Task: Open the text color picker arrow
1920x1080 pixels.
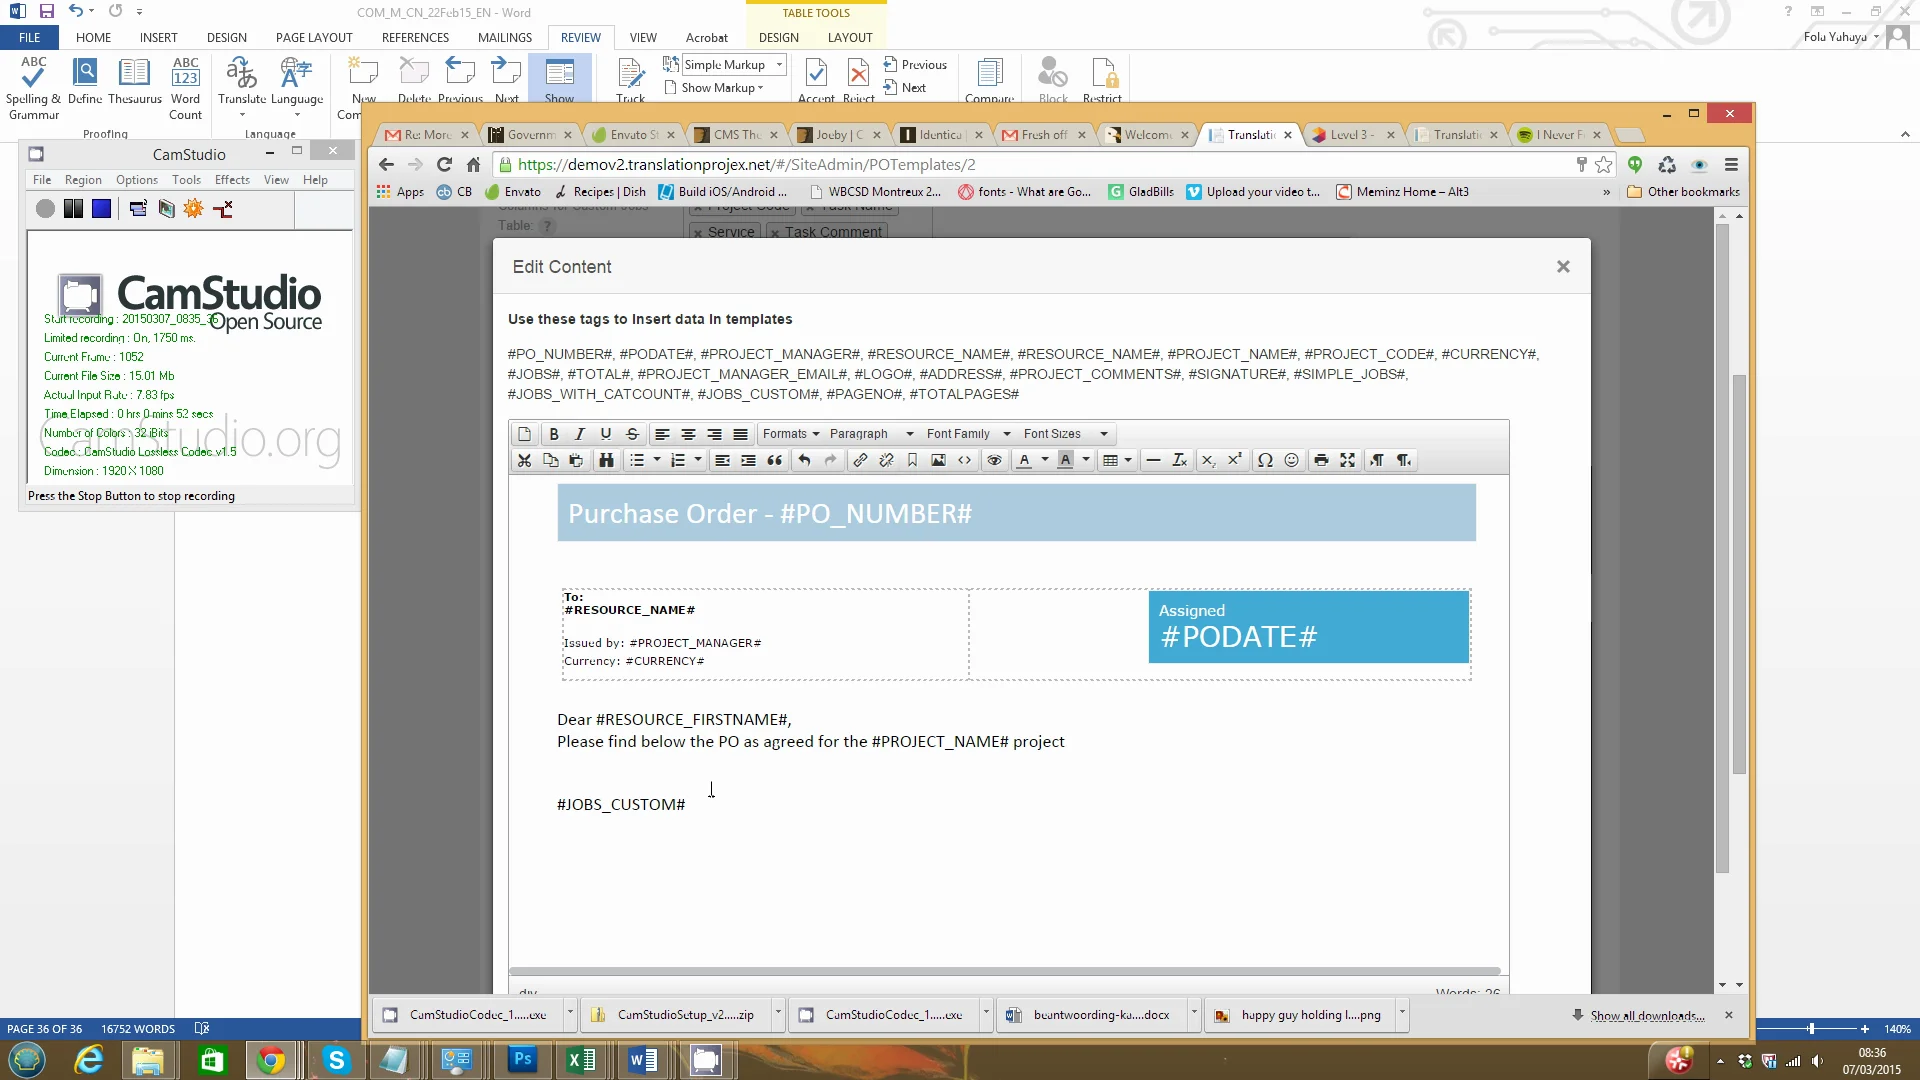Action: tap(1045, 460)
